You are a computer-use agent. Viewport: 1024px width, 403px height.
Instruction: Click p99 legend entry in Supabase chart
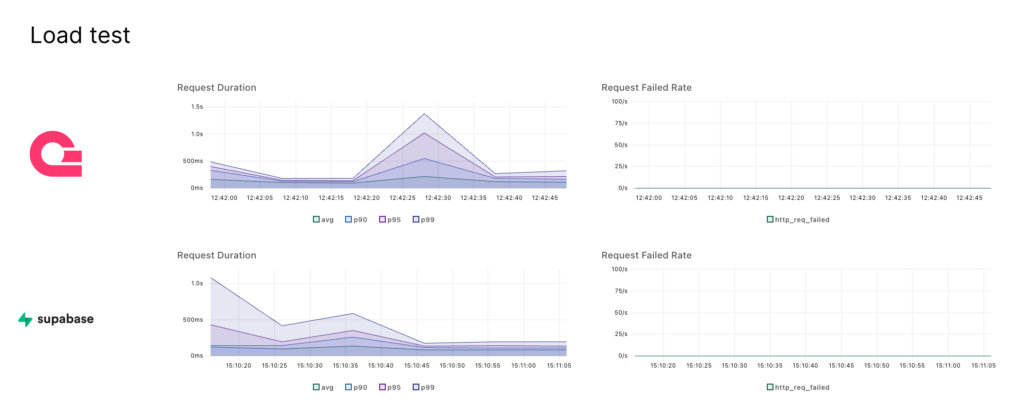click(x=424, y=386)
